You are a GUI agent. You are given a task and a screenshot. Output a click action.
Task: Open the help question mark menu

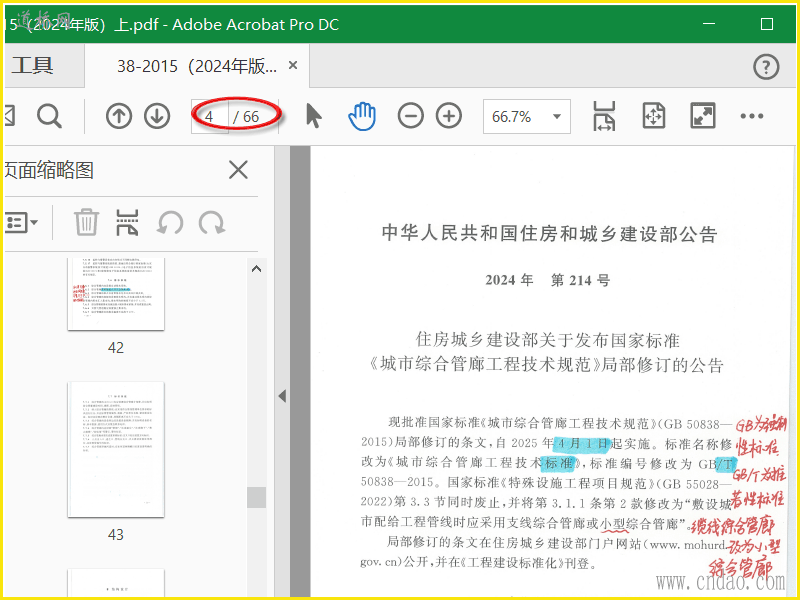click(x=766, y=67)
